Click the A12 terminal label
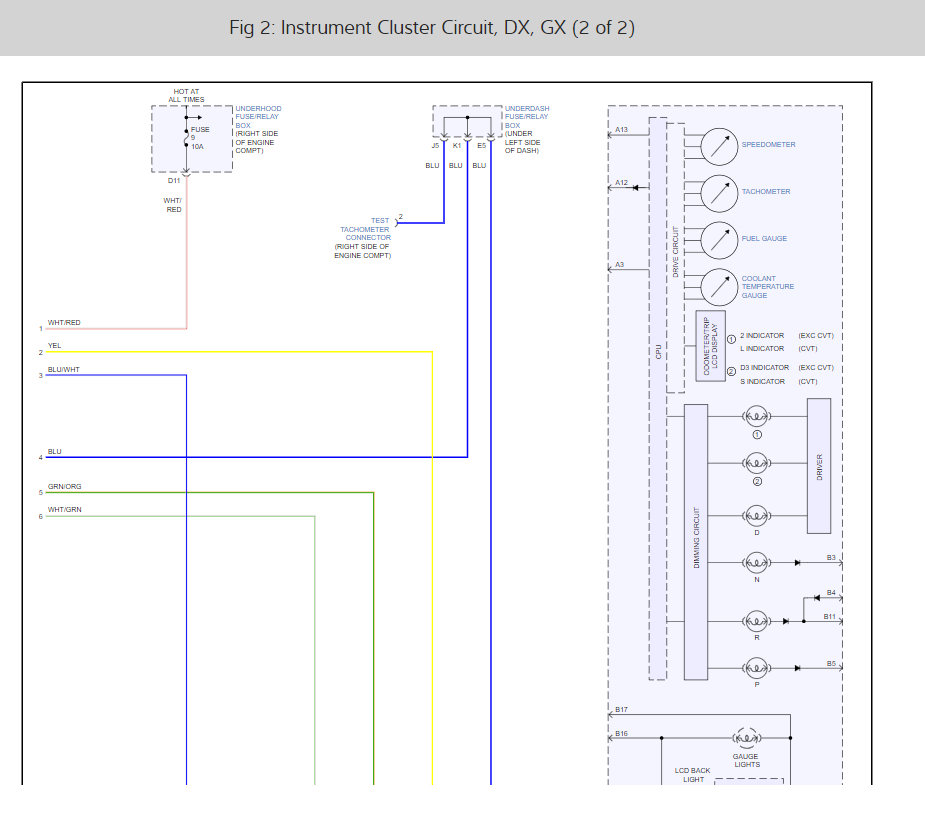Viewport: 925px width, 816px height. [x=622, y=183]
